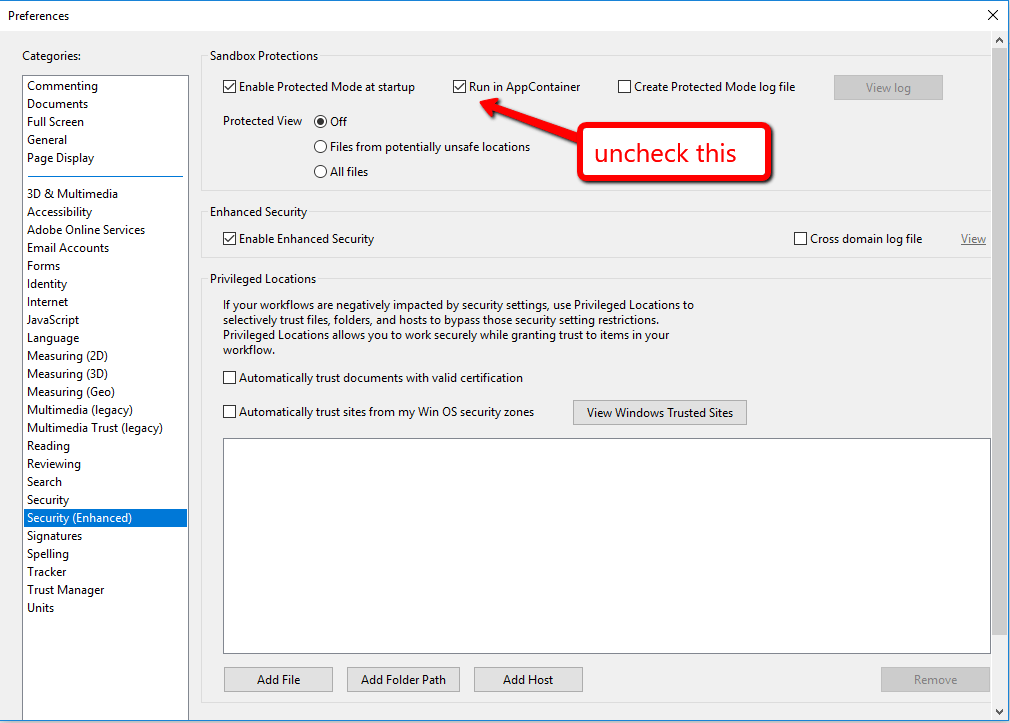Choose Files from potentially unsafe locations
Image resolution: width=1010 pixels, height=723 pixels.
[321, 146]
